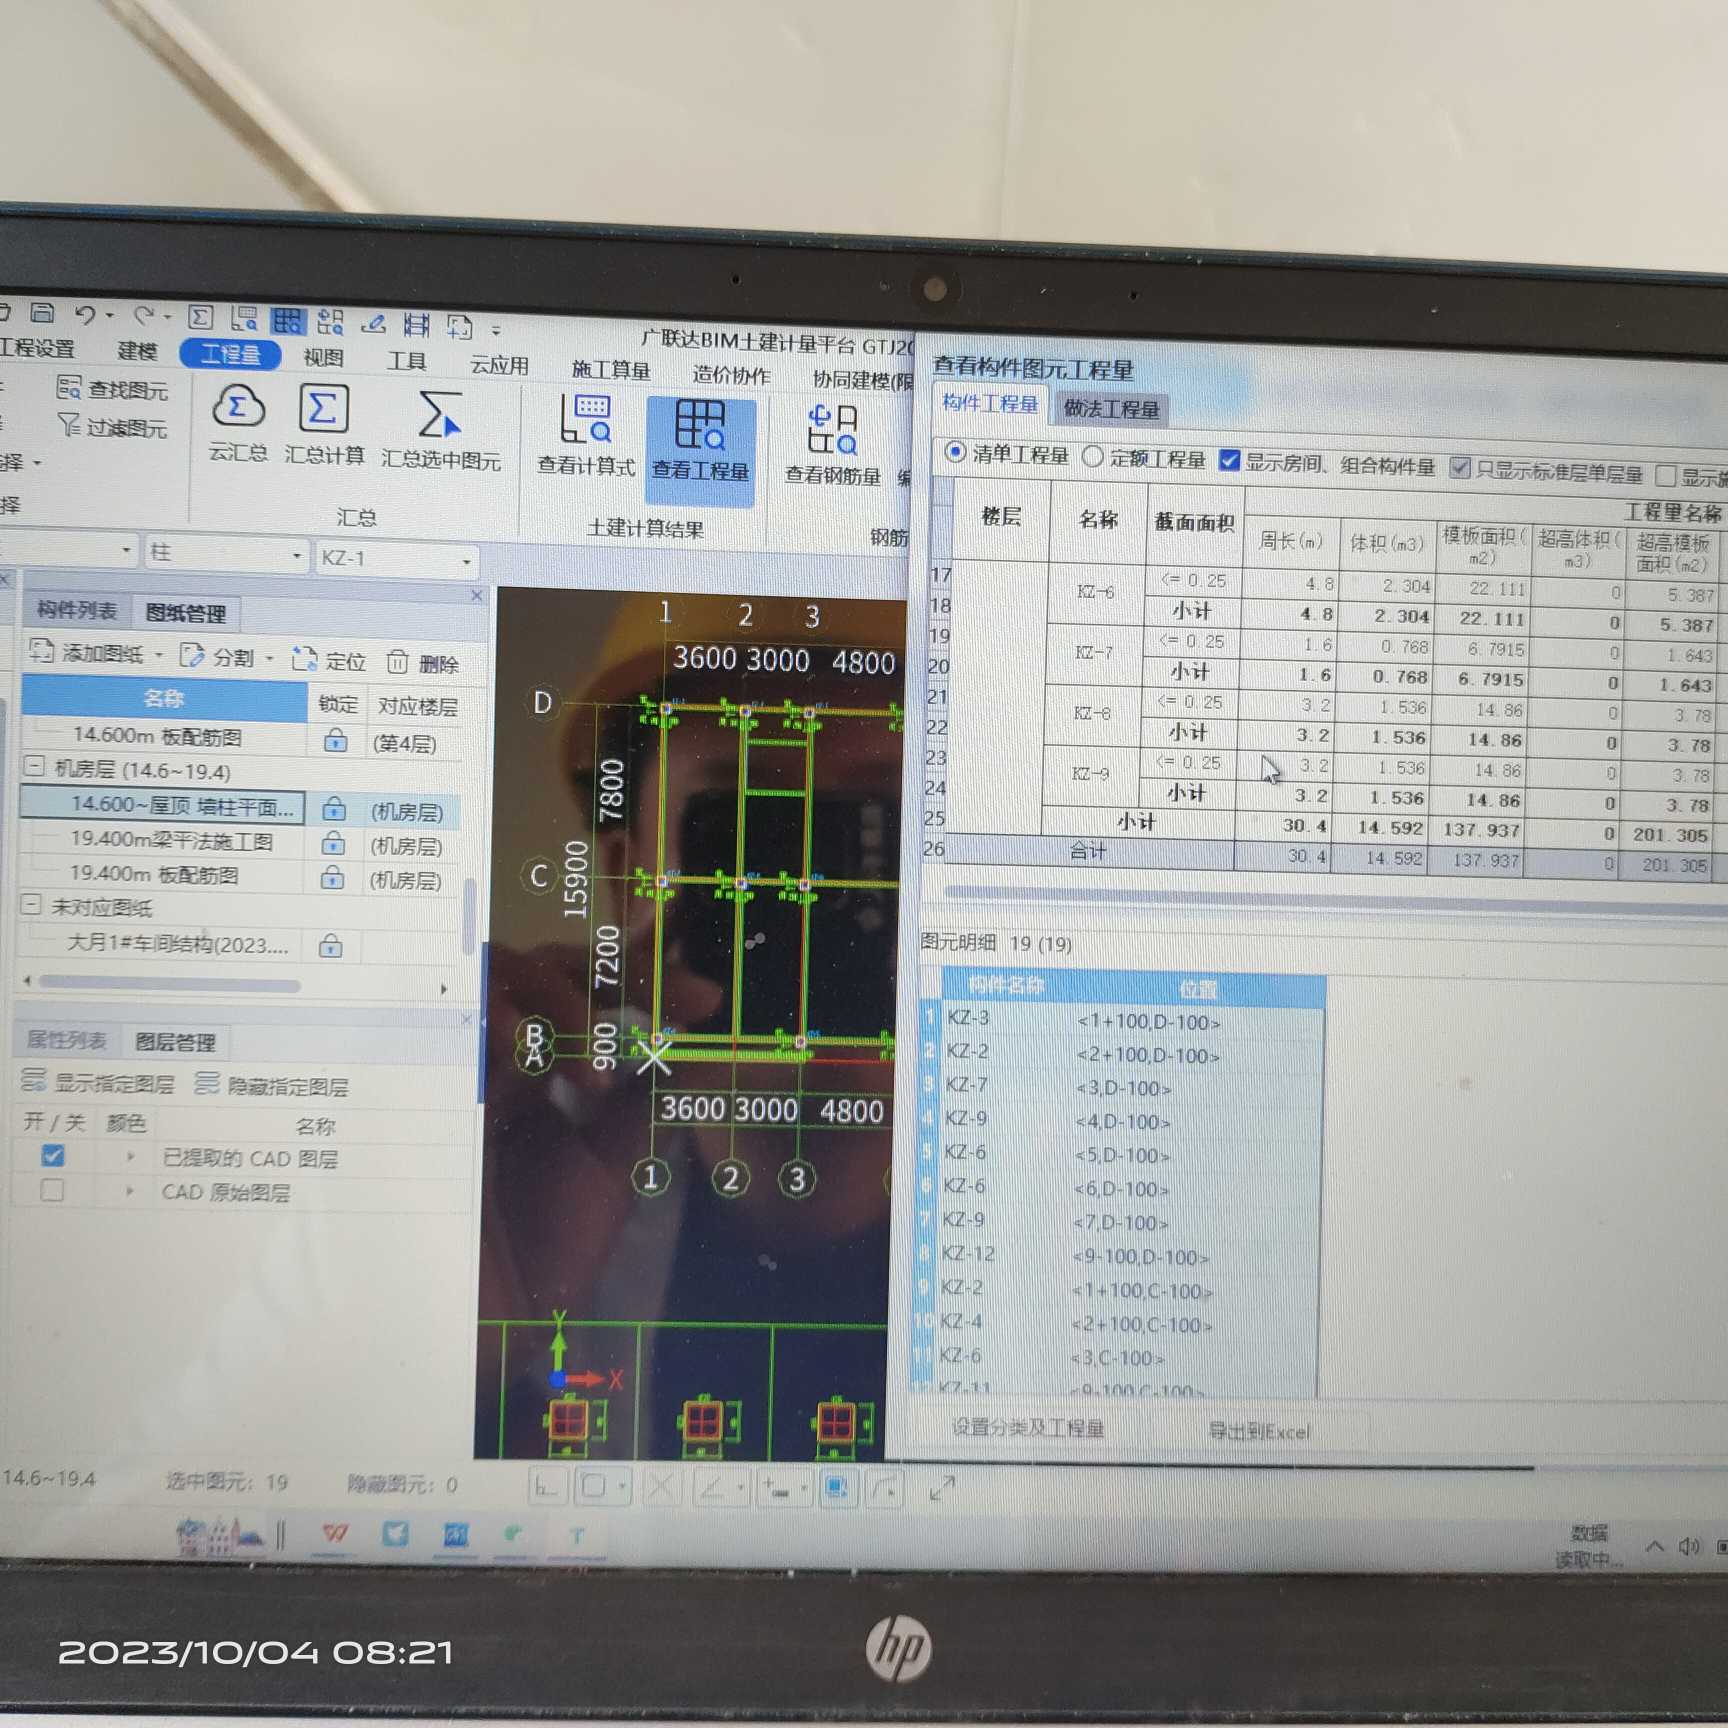The width and height of the screenshot is (1728, 1728).
Task: Click the volume icon in system tray
Action: (x=1689, y=1547)
